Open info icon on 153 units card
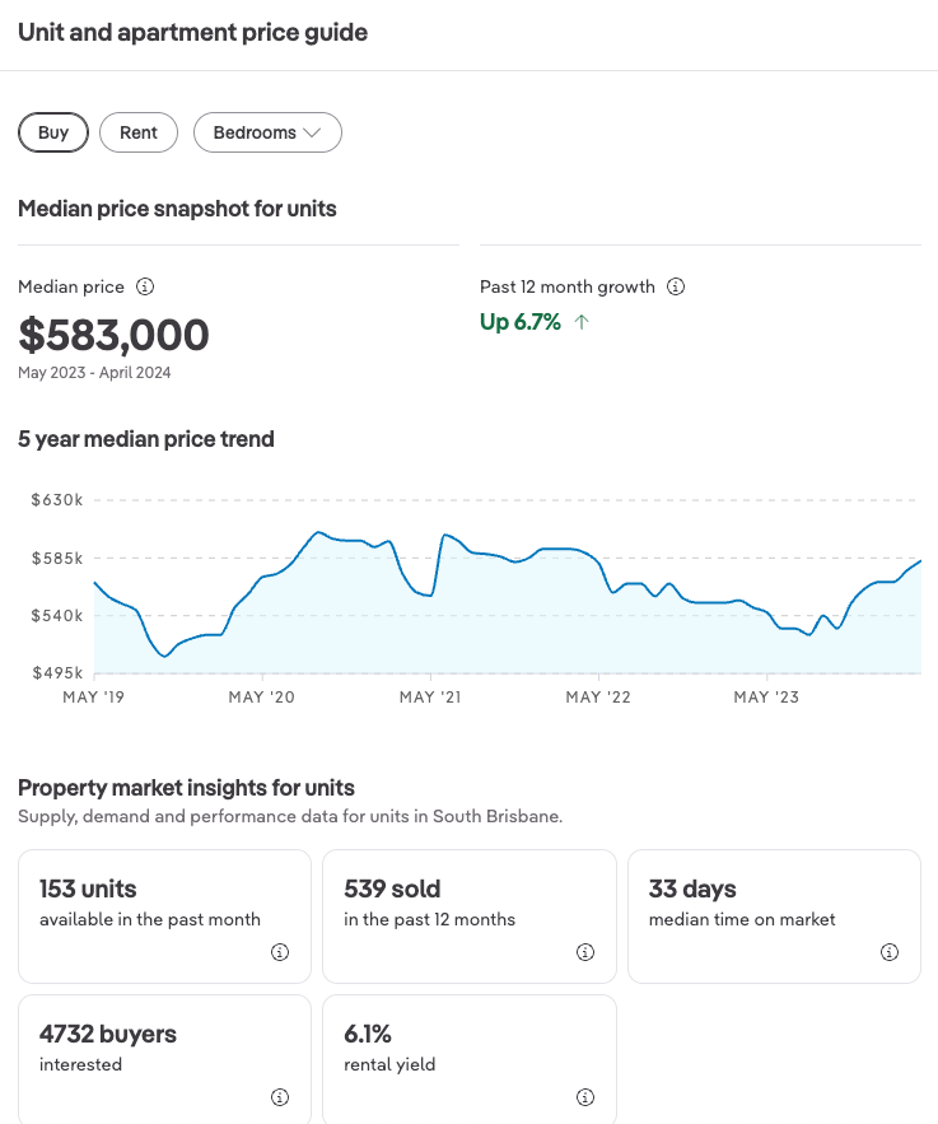Image resolution: width=938 pixels, height=1124 pixels. click(x=280, y=952)
